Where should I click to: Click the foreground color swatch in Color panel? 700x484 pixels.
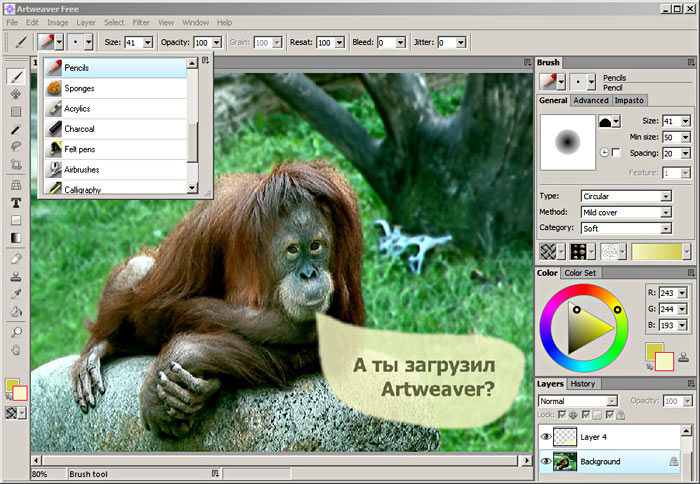click(654, 350)
